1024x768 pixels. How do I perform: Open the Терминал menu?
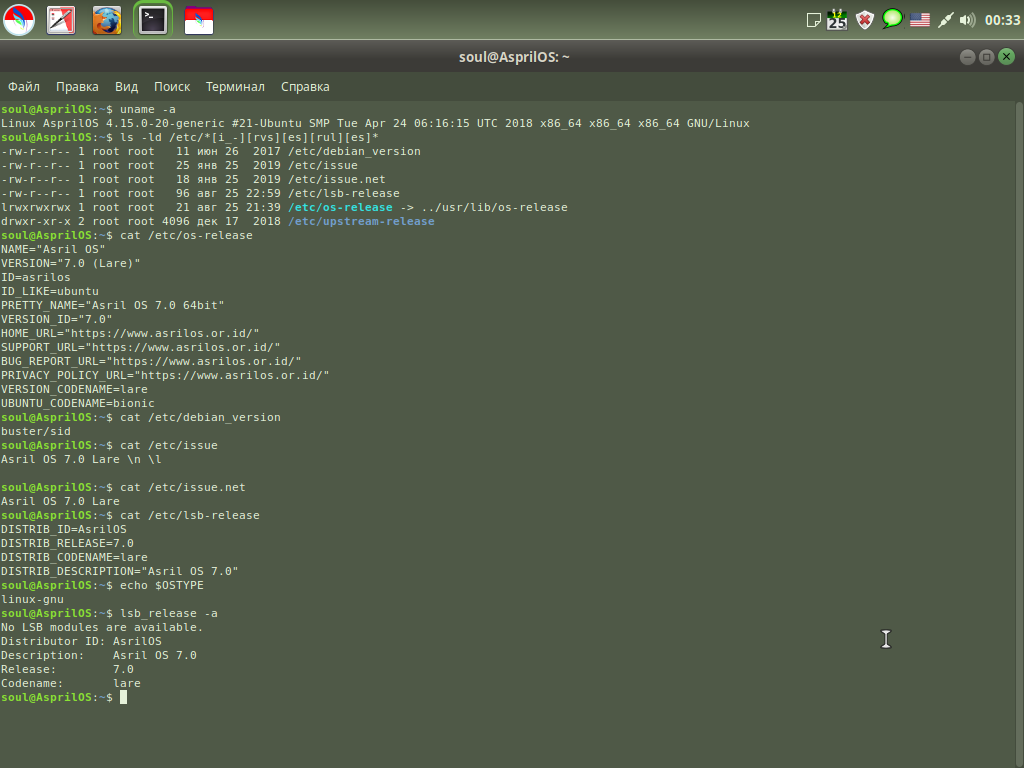click(235, 86)
